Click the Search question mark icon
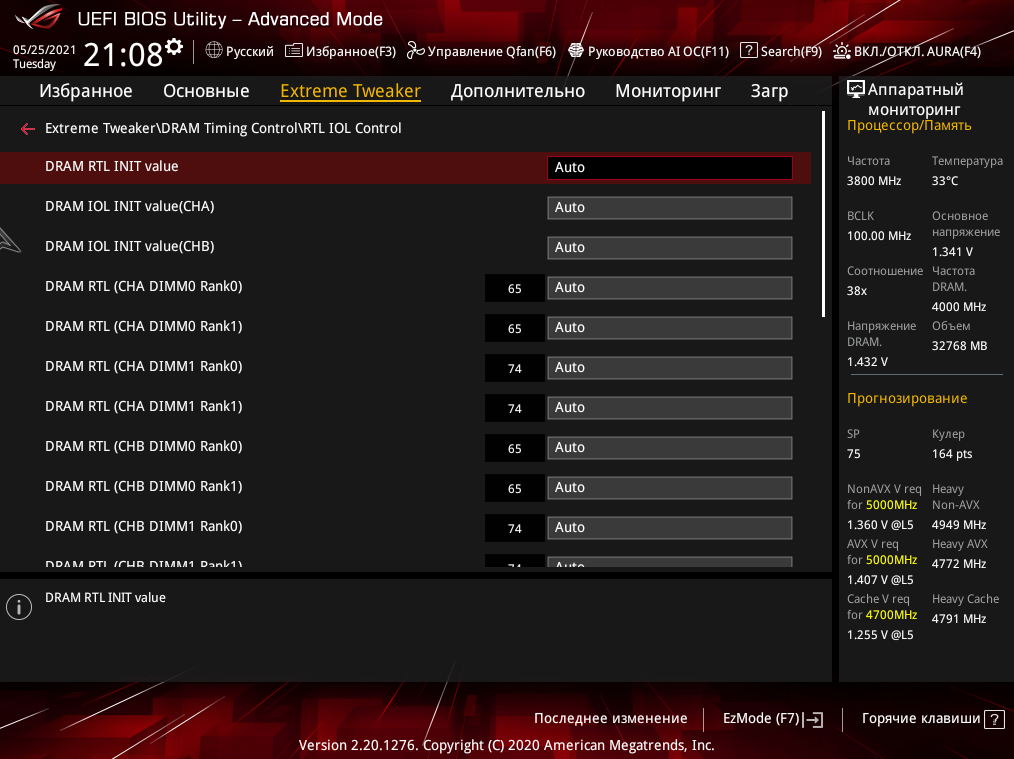 tap(748, 50)
